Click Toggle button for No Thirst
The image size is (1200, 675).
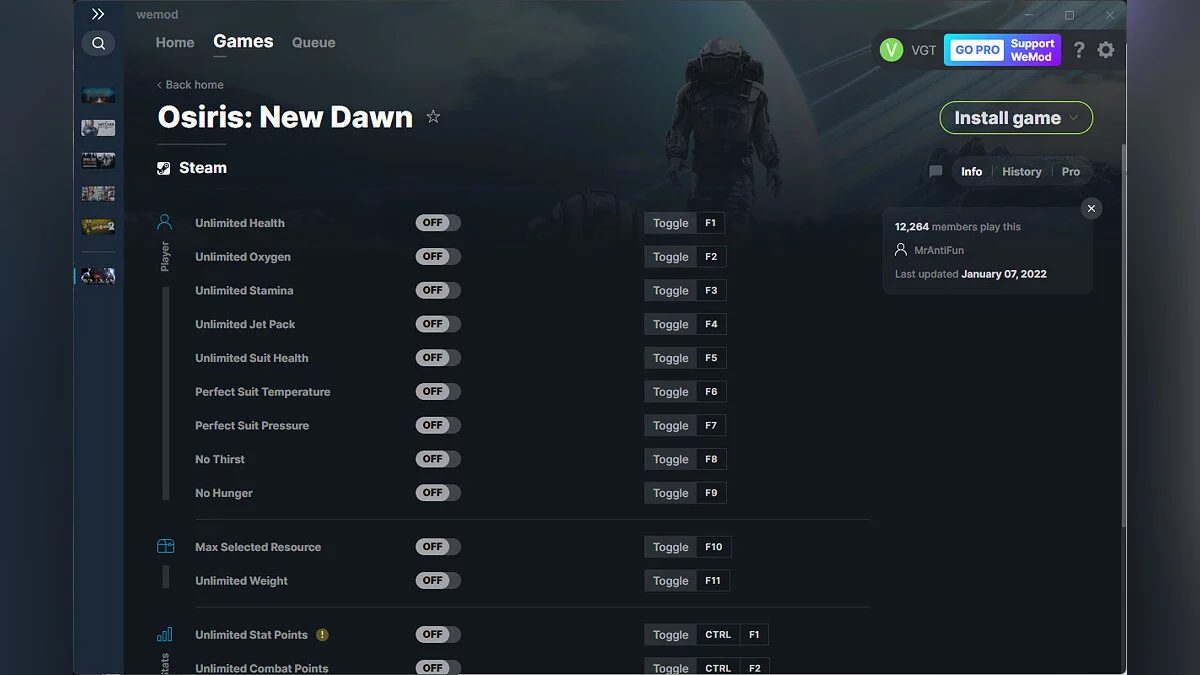coord(670,460)
